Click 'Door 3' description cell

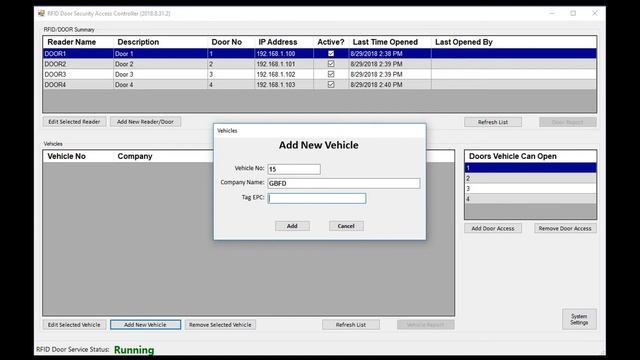tap(160, 74)
